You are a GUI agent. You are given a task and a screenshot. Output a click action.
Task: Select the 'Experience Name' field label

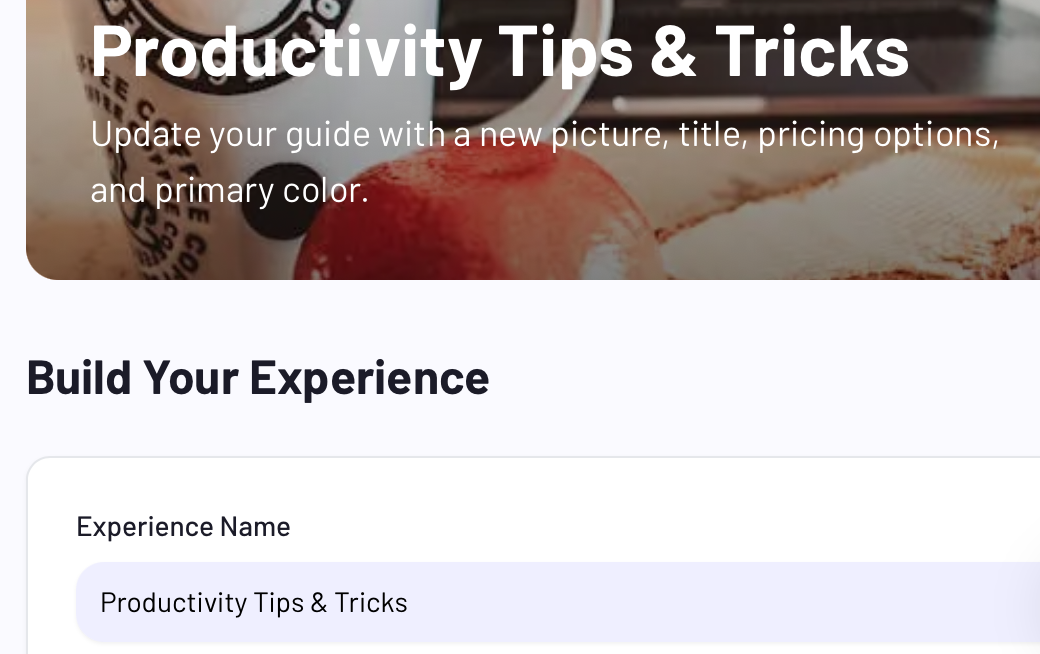click(x=183, y=527)
